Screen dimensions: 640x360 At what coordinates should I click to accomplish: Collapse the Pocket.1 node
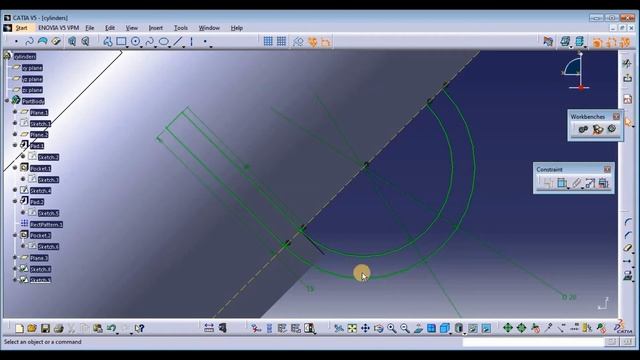(x=15, y=167)
